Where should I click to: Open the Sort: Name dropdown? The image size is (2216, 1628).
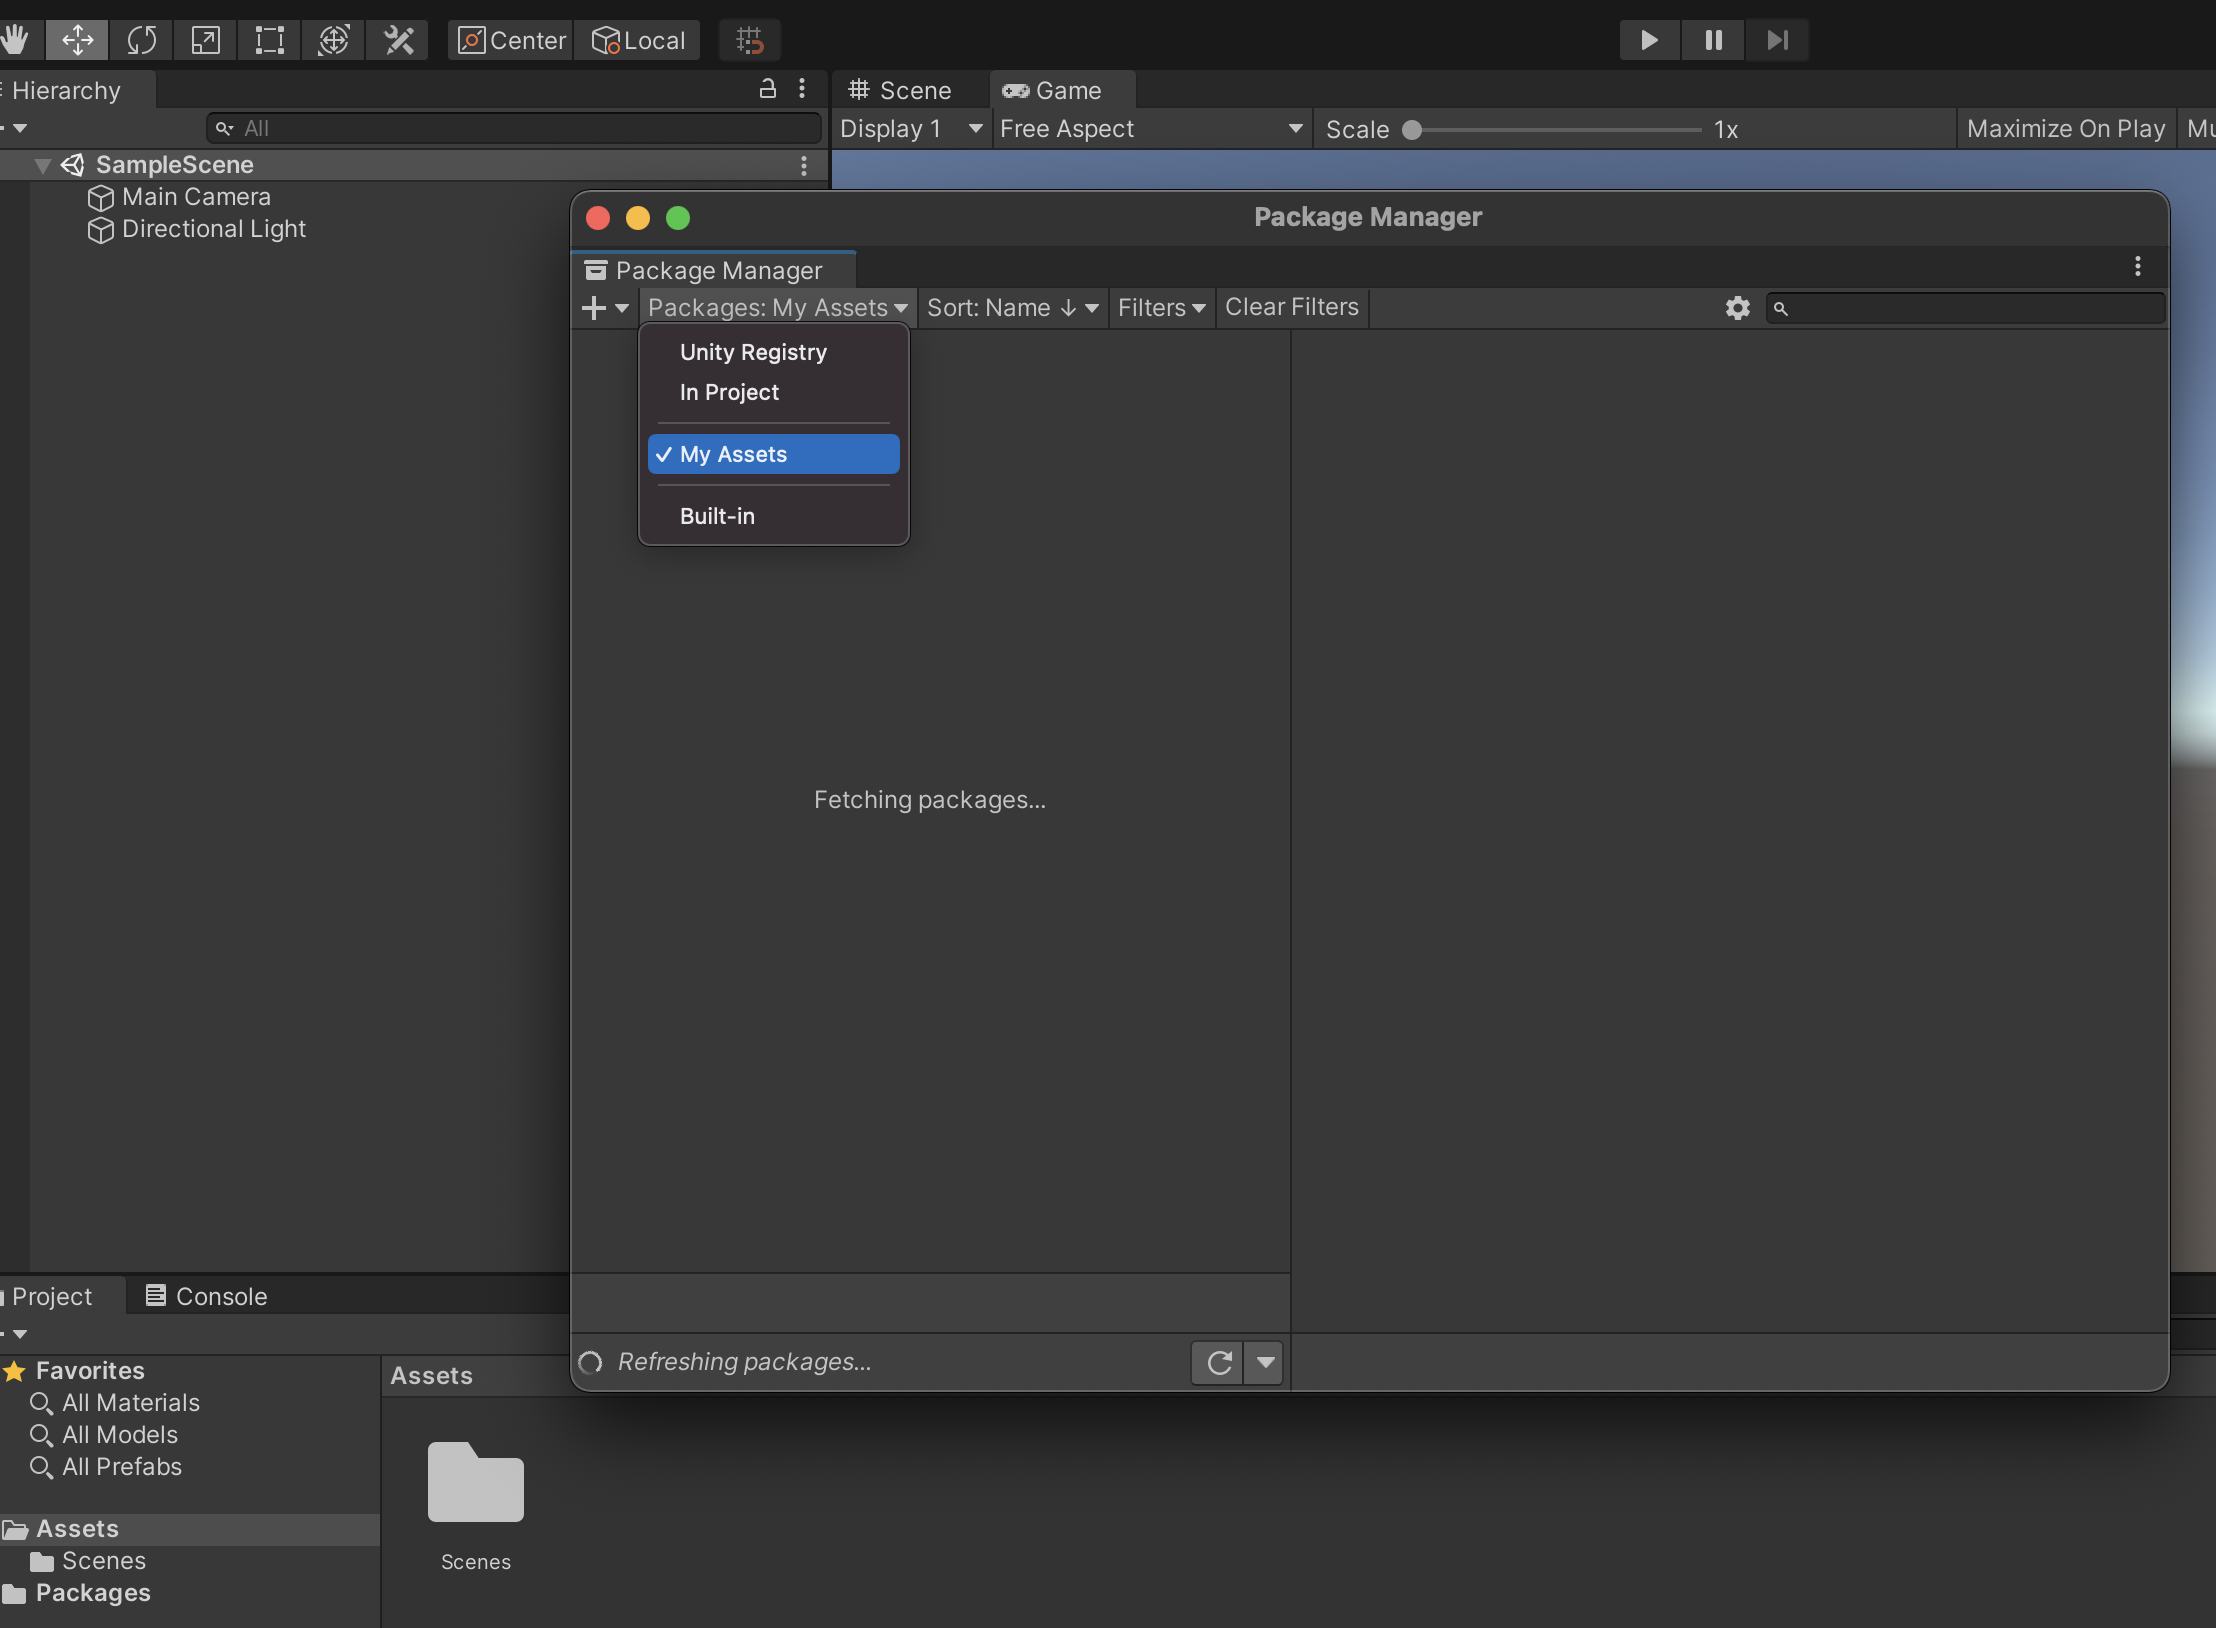point(1012,308)
